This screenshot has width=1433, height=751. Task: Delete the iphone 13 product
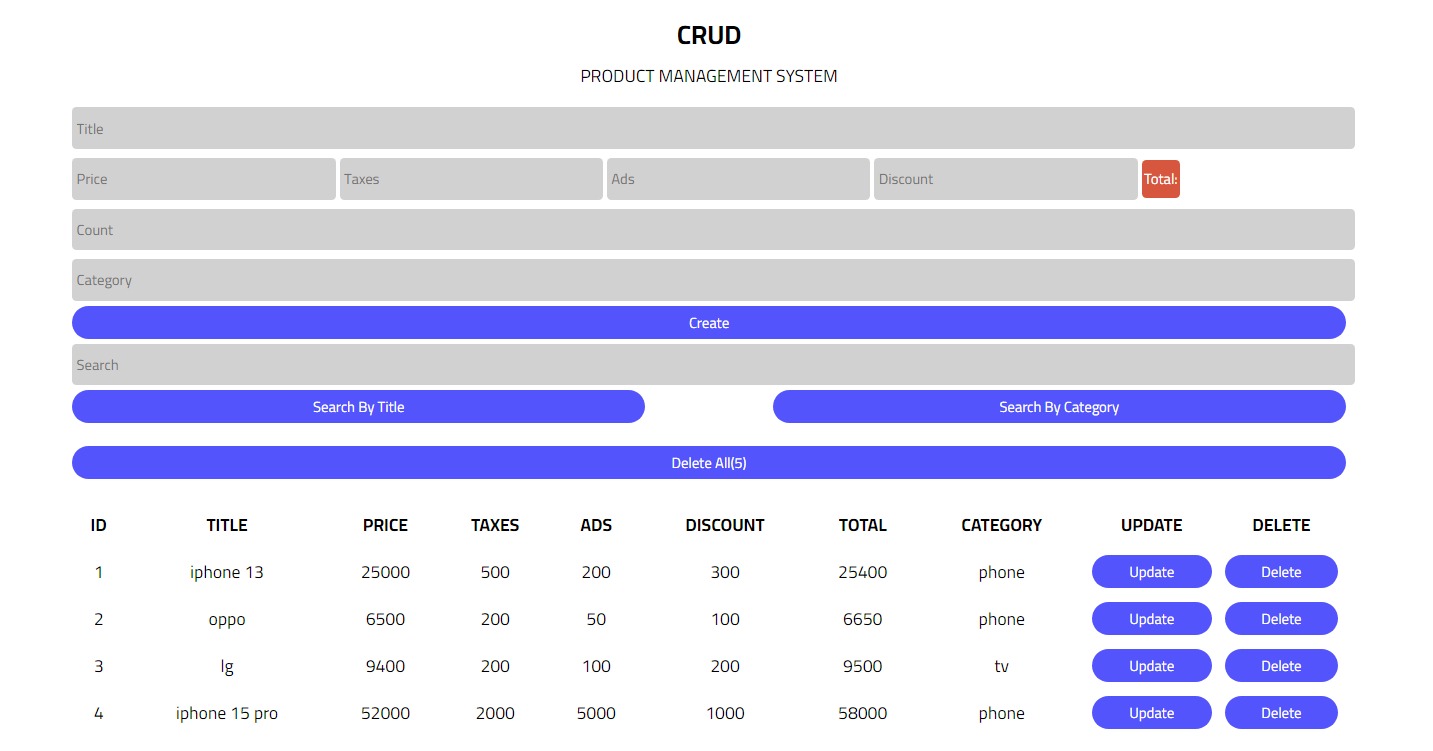1281,572
